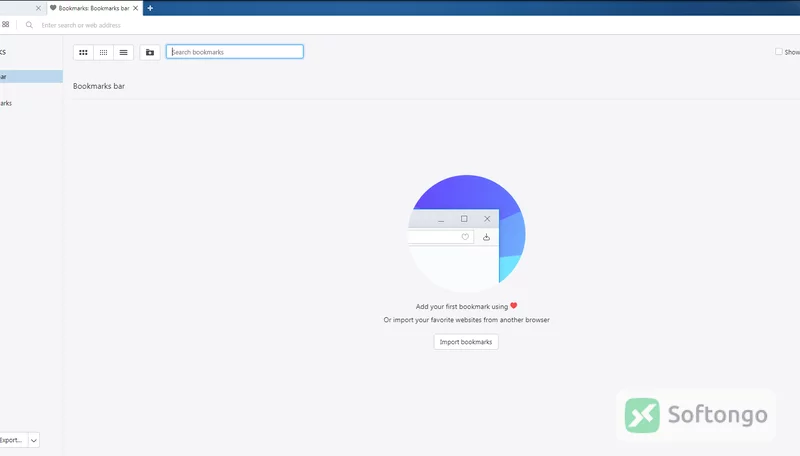Switch to large thumbnails view
Image resolution: width=800 pixels, height=456 pixels.
point(83,52)
